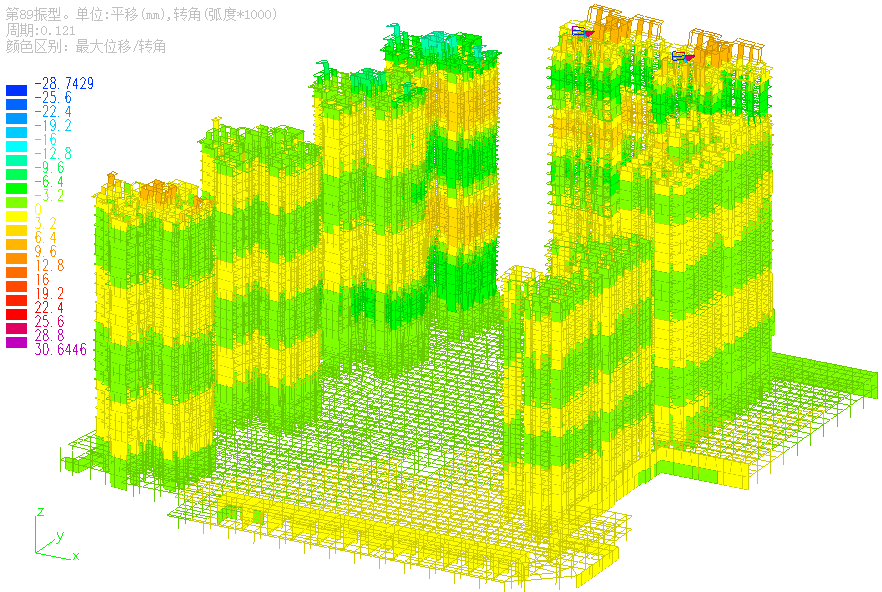Screen dimensions: 882x592
Task: Select the purple swatch ending the legend
Action: pyautogui.click(x=16, y=342)
